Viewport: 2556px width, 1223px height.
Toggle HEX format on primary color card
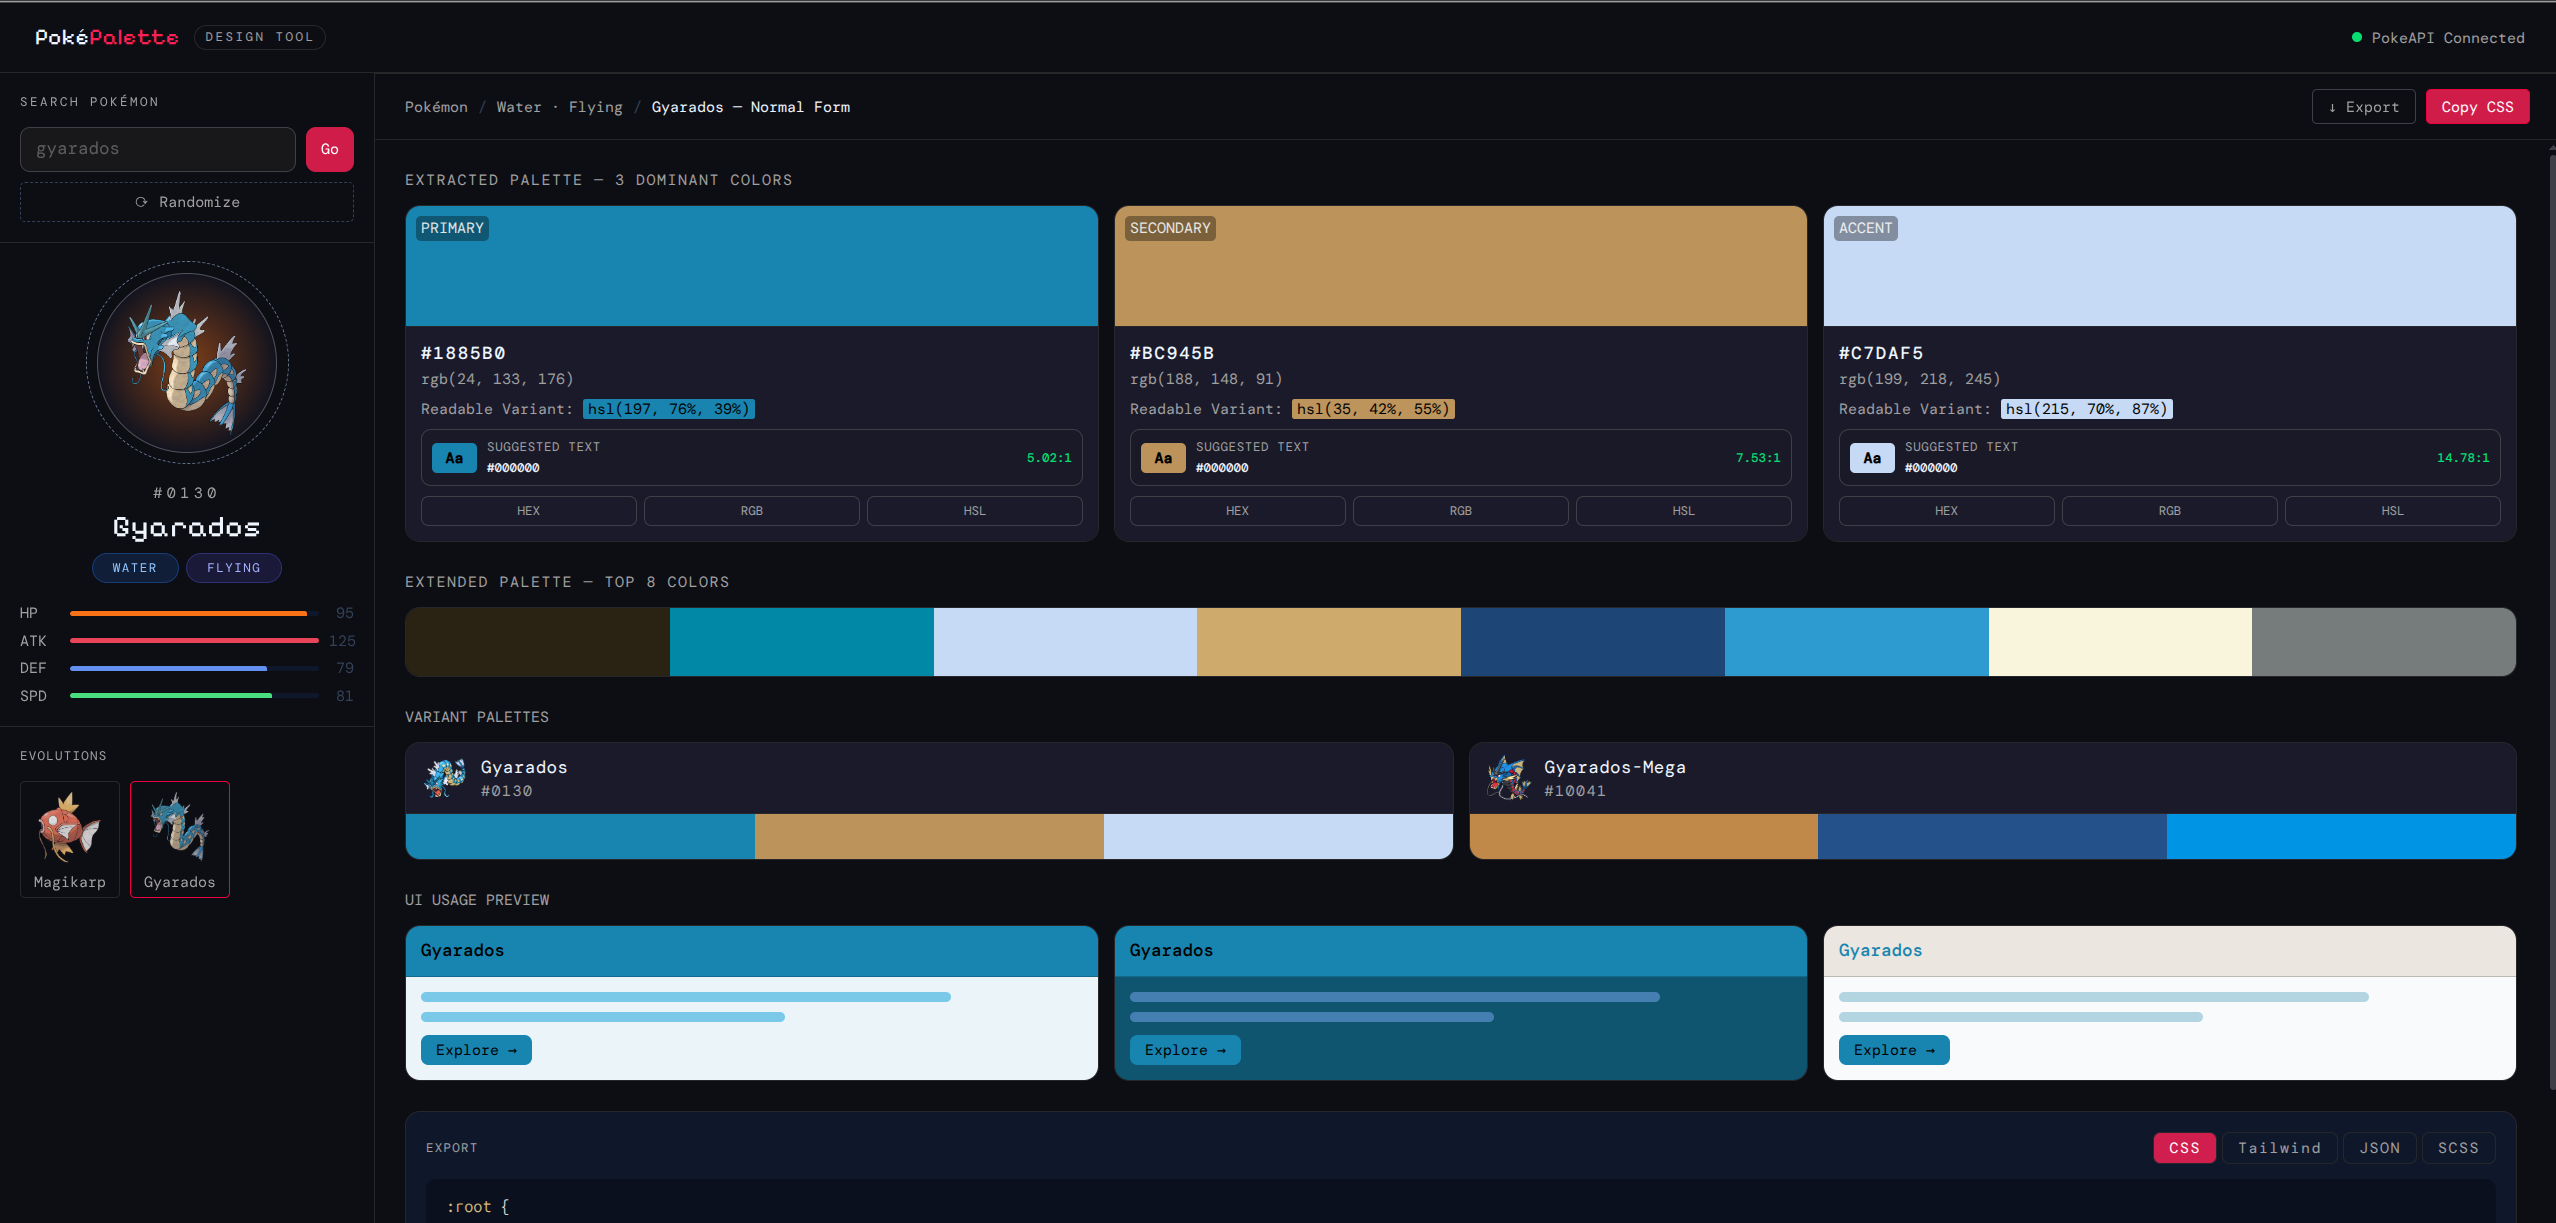pos(528,510)
